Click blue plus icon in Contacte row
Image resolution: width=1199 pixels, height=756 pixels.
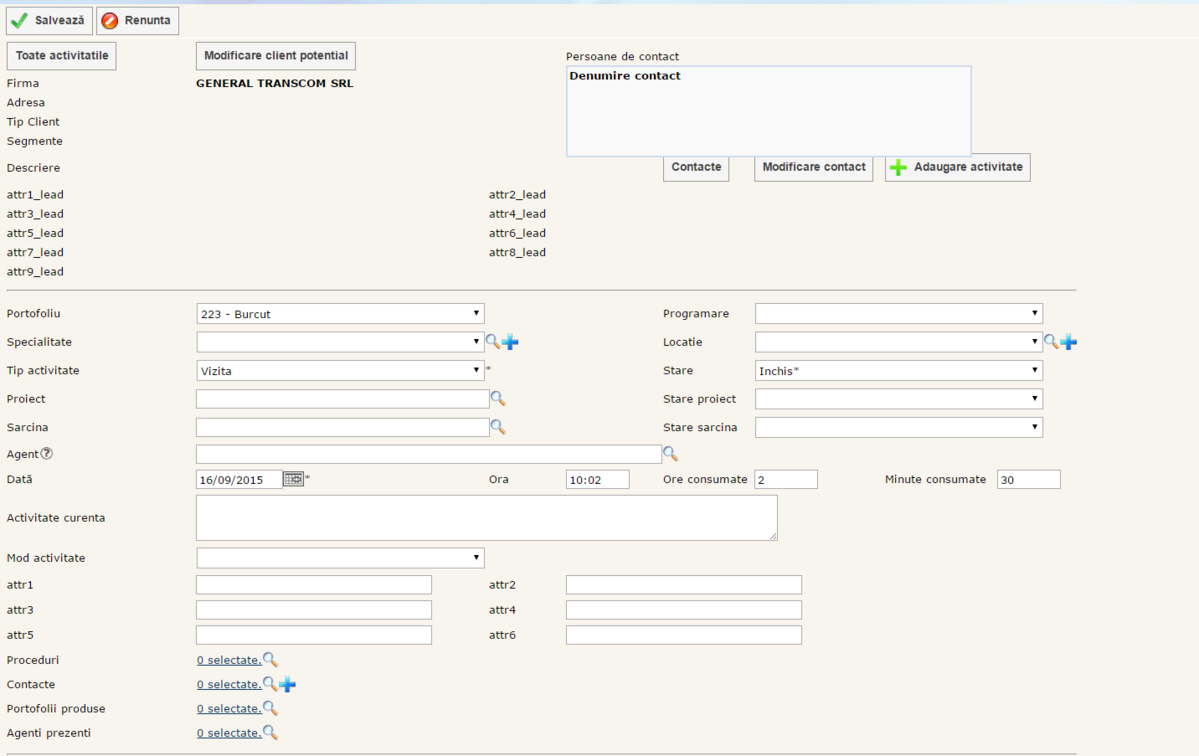pyautogui.click(x=288, y=685)
